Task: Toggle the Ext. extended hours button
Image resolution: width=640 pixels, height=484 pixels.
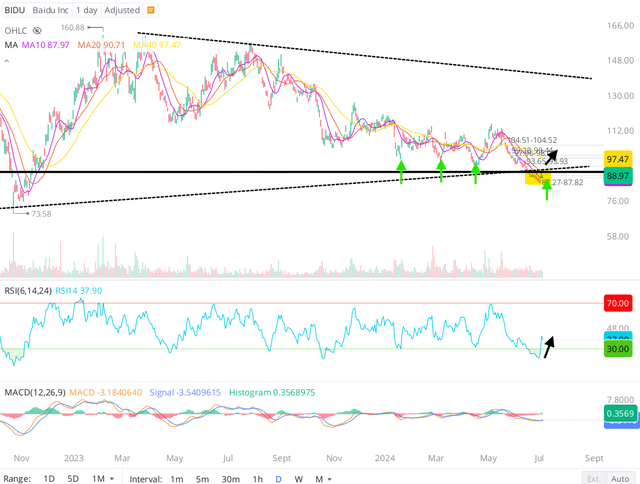Action: point(594,479)
